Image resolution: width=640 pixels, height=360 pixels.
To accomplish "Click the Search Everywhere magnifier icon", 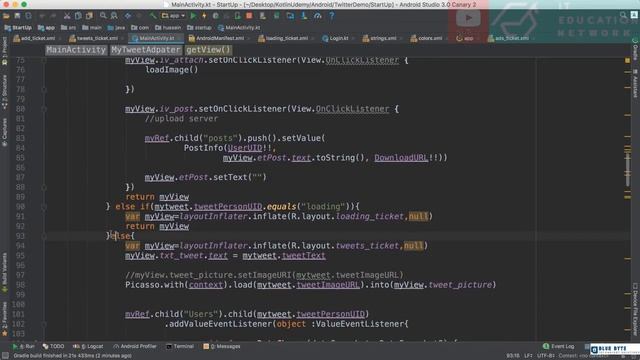I will (623, 15).
